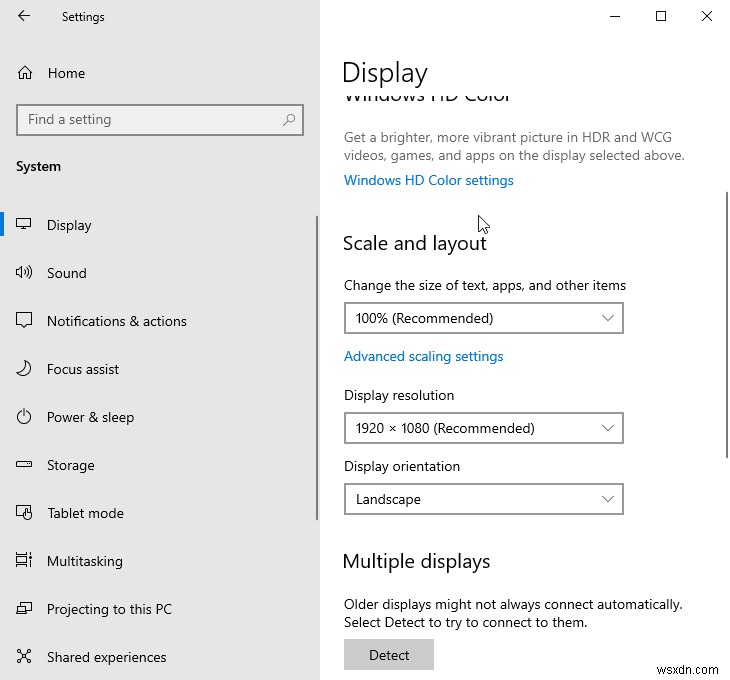The height and width of the screenshot is (680, 730).
Task: Open Shared experiences settings
Action: [106, 657]
